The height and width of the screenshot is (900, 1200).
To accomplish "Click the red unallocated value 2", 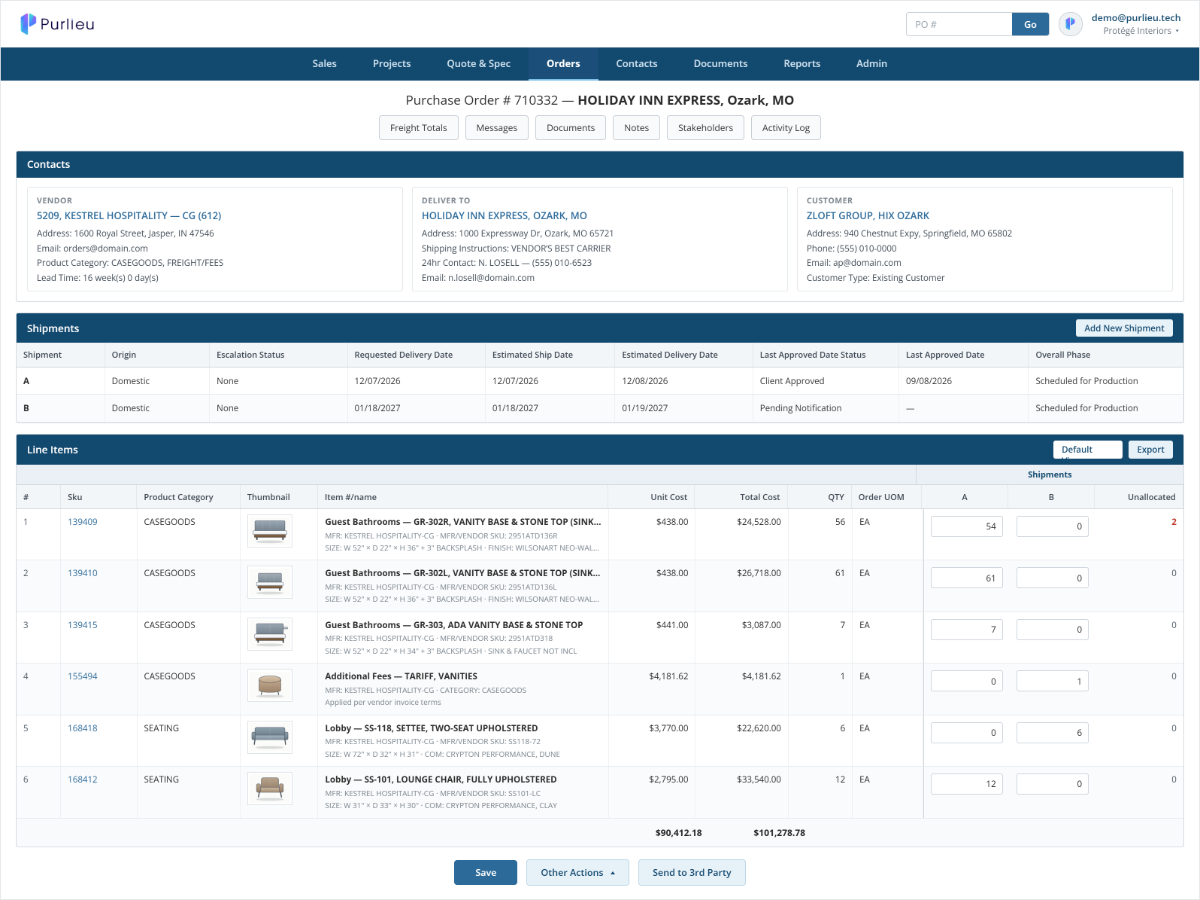I will tap(1174, 522).
